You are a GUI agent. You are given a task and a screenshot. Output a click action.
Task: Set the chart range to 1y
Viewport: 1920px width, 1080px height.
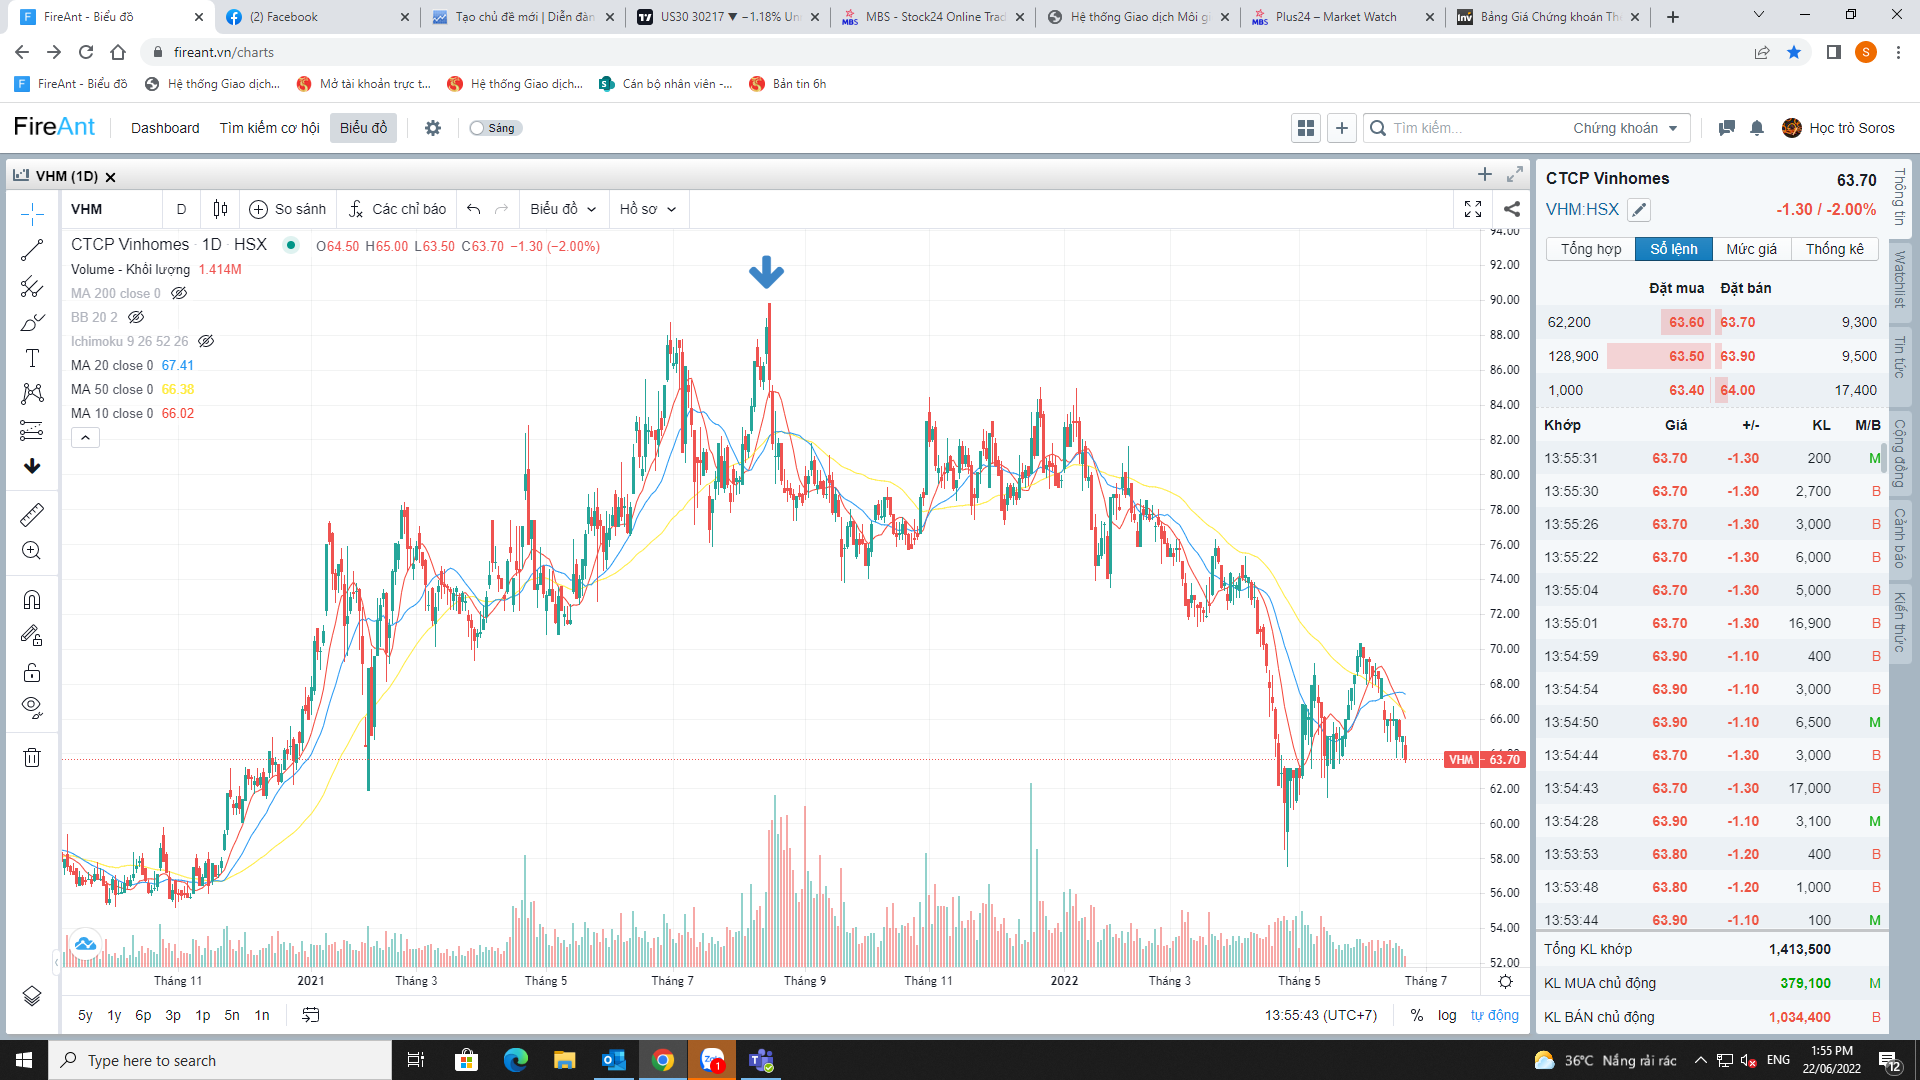[x=114, y=1015]
